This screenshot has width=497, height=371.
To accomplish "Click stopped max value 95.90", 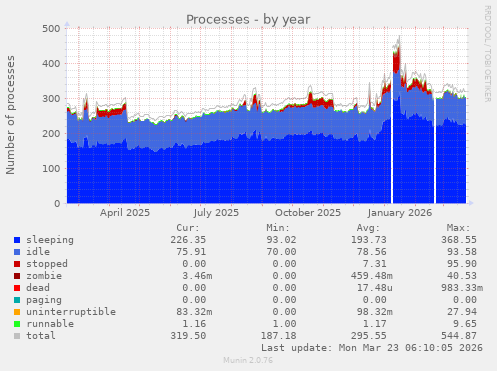I will [x=462, y=264].
